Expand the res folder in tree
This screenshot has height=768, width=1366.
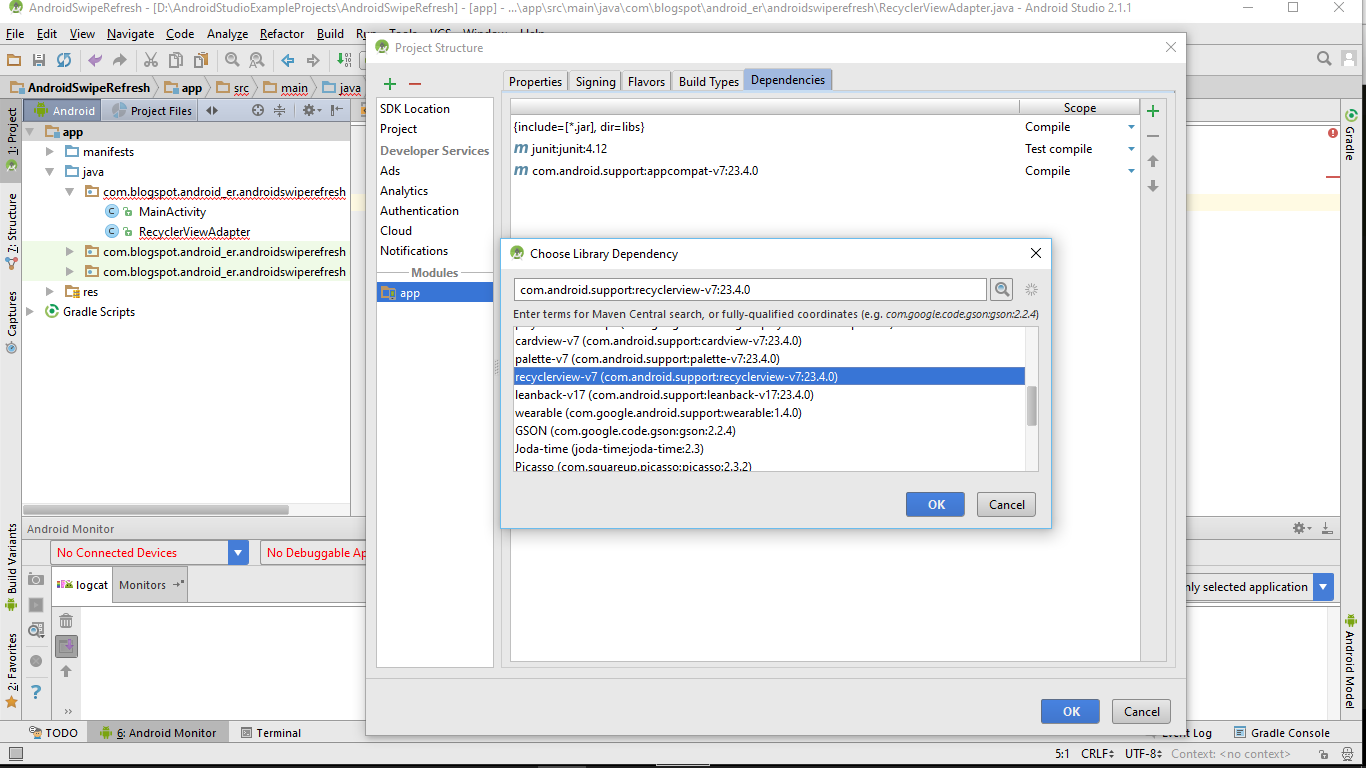pyautogui.click(x=50, y=292)
